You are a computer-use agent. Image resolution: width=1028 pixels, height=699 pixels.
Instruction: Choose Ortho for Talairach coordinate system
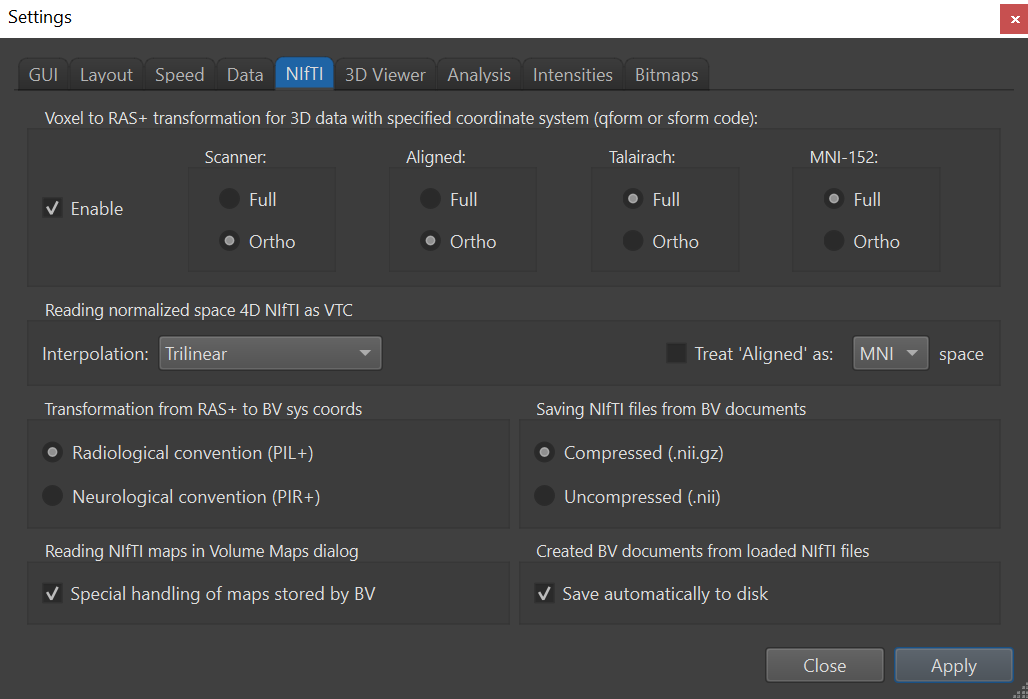click(x=633, y=241)
